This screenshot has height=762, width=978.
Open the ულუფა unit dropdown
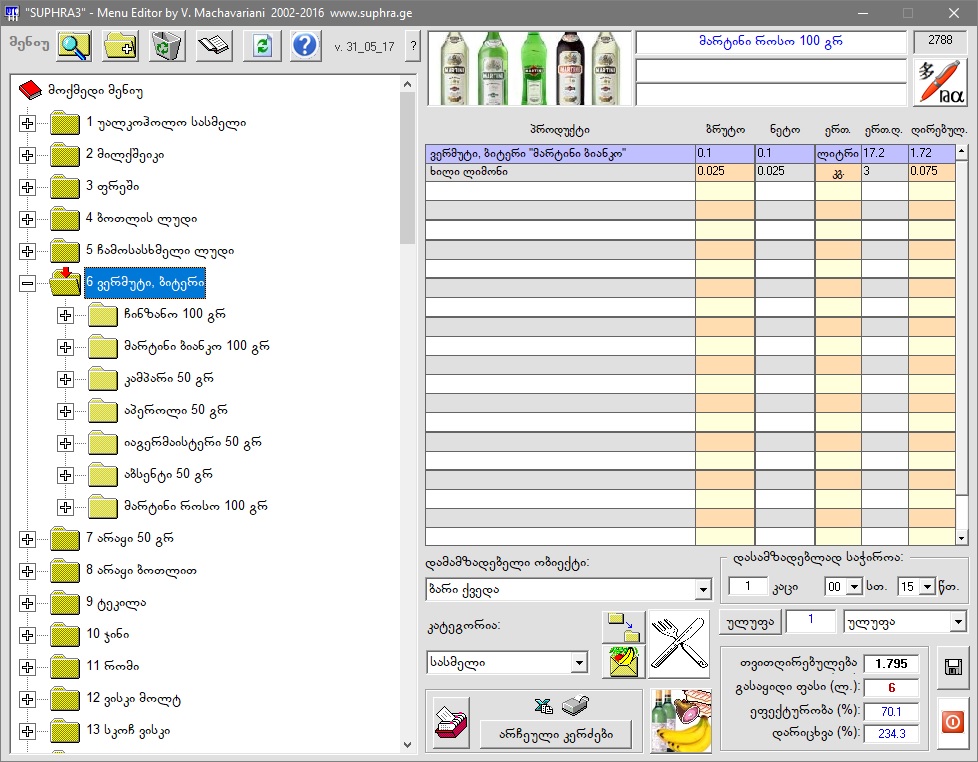point(958,622)
